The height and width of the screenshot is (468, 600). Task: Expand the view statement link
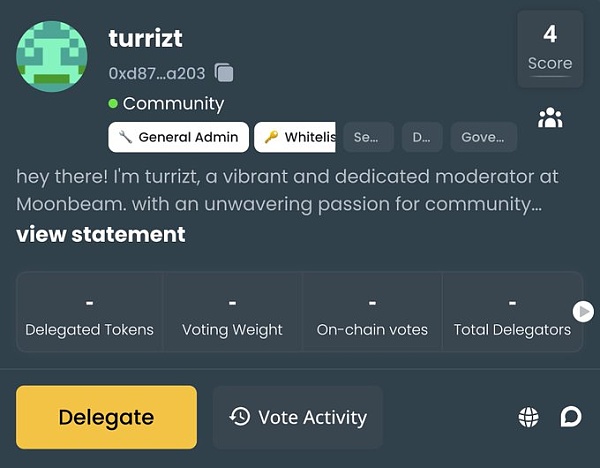pos(101,234)
